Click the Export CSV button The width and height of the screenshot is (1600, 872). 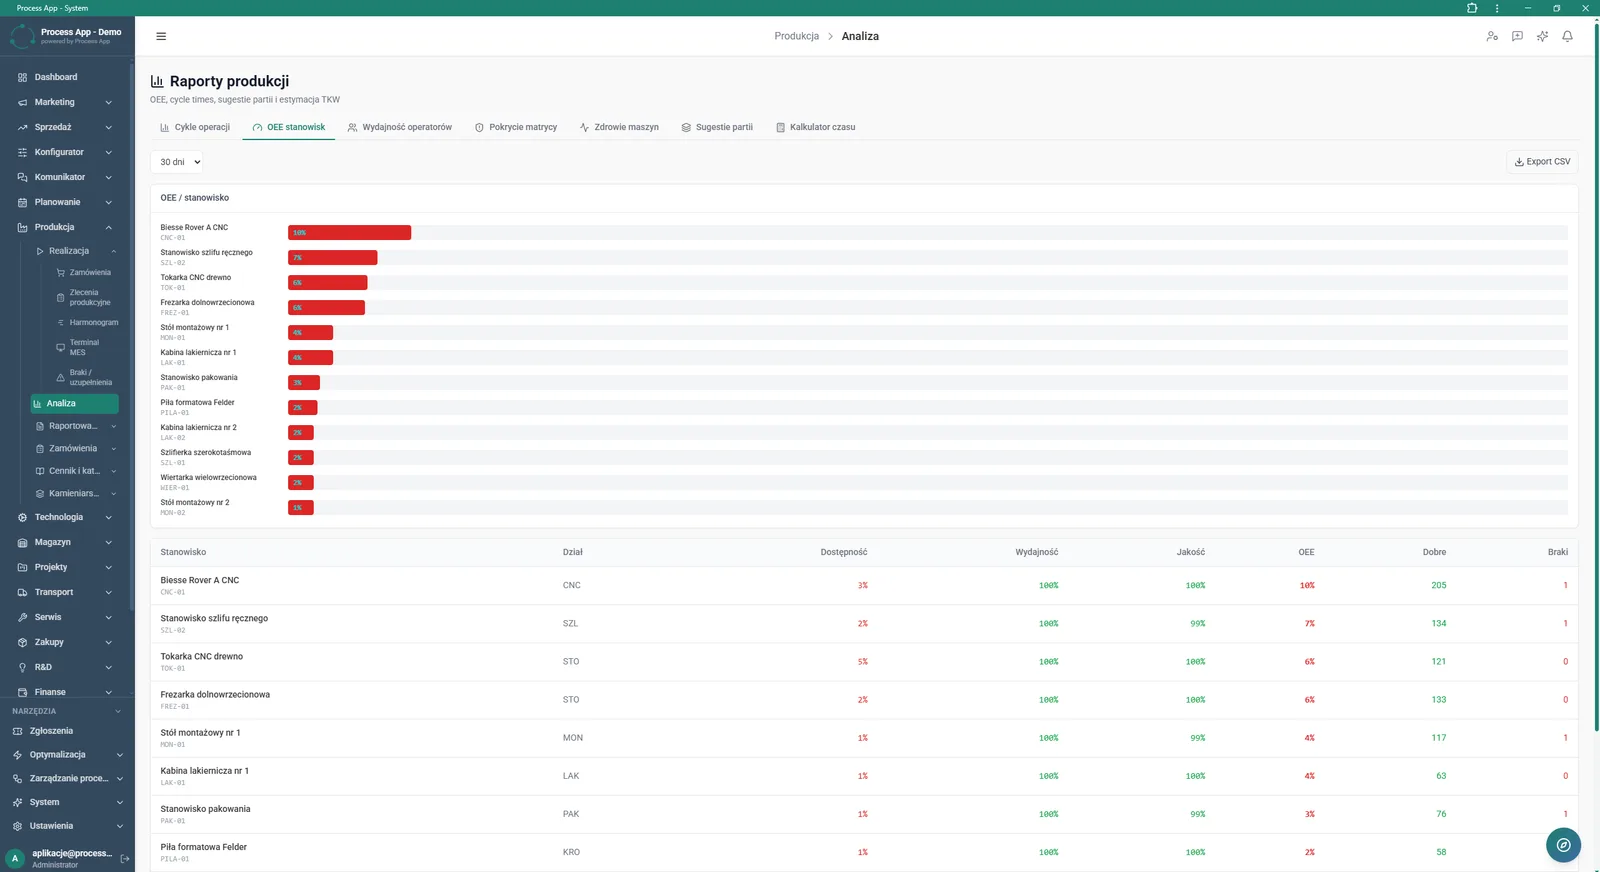1542,162
